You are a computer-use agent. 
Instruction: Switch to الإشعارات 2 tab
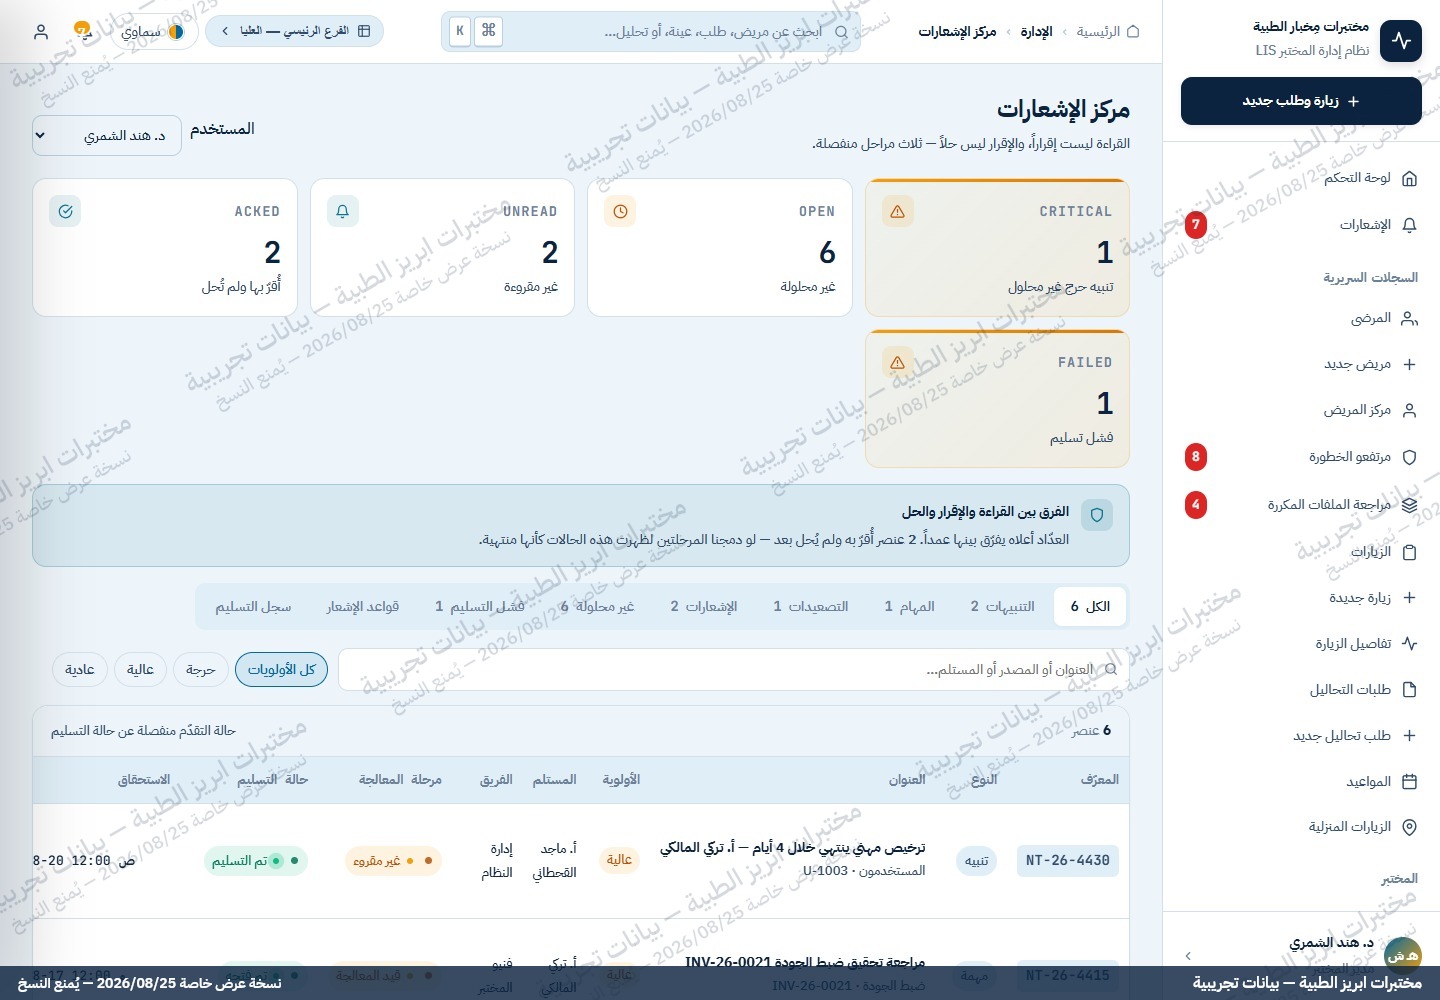click(x=704, y=607)
